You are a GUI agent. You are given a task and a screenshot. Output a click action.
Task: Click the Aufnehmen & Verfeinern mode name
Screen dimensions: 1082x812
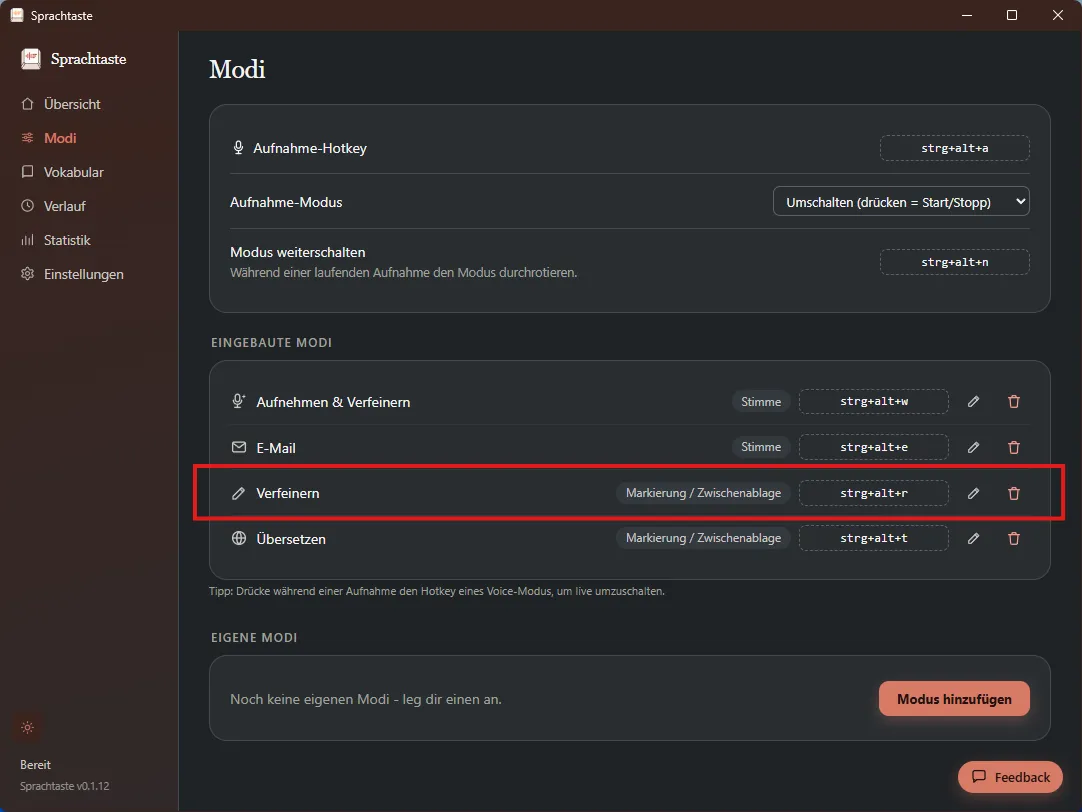click(333, 402)
